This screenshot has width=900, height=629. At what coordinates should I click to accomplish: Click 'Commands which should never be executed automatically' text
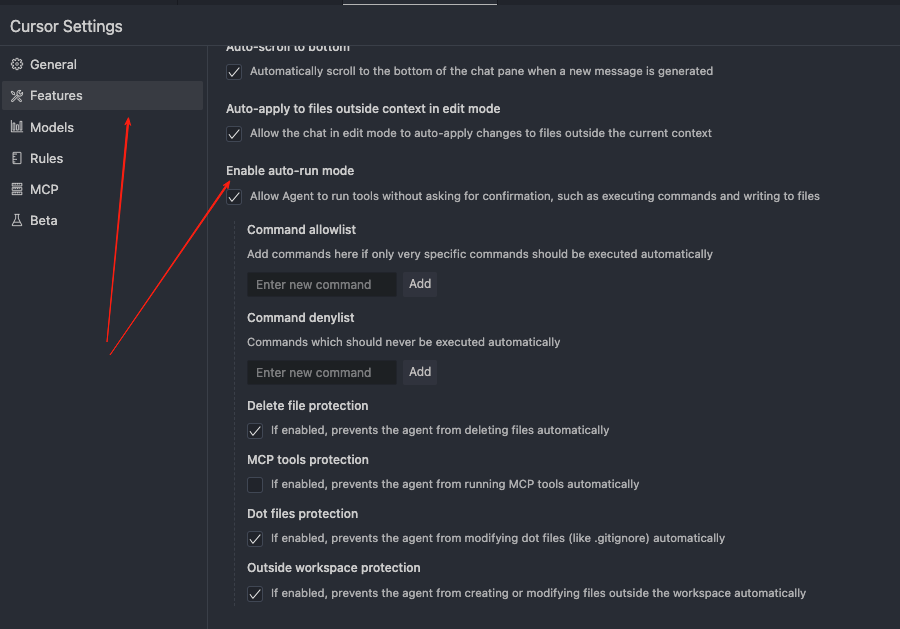tap(404, 342)
